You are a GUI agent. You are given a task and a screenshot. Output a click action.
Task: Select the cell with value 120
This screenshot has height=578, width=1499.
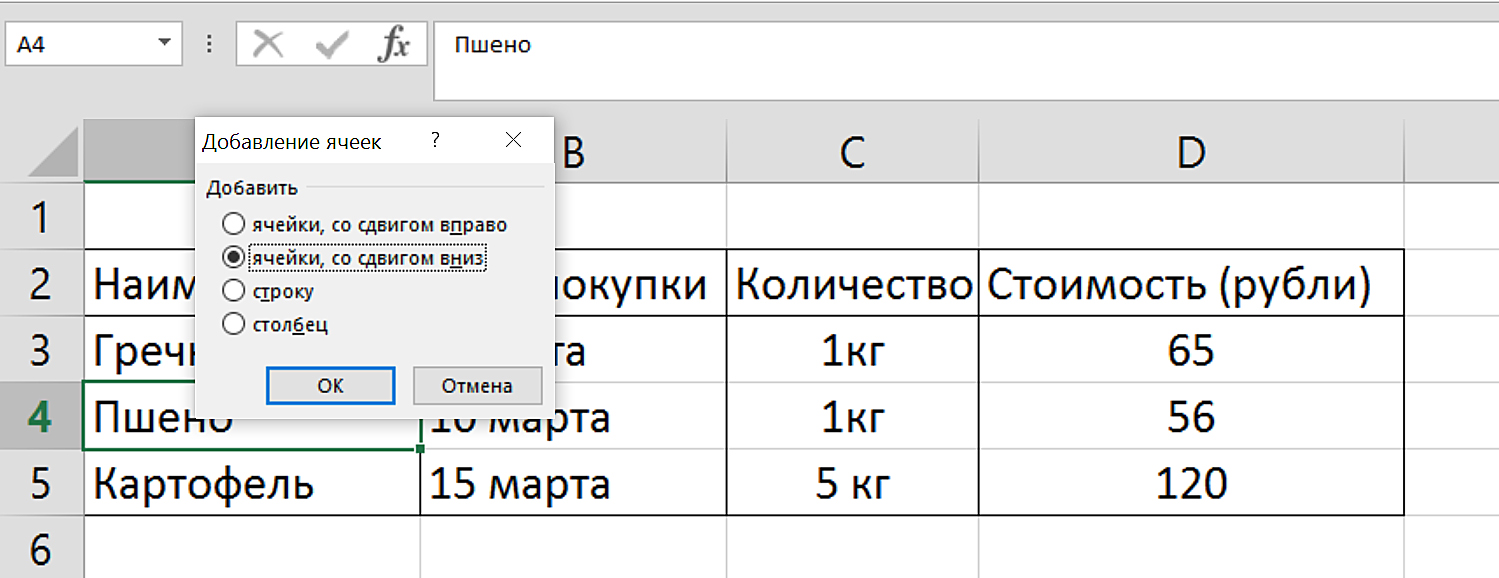coord(1191,484)
